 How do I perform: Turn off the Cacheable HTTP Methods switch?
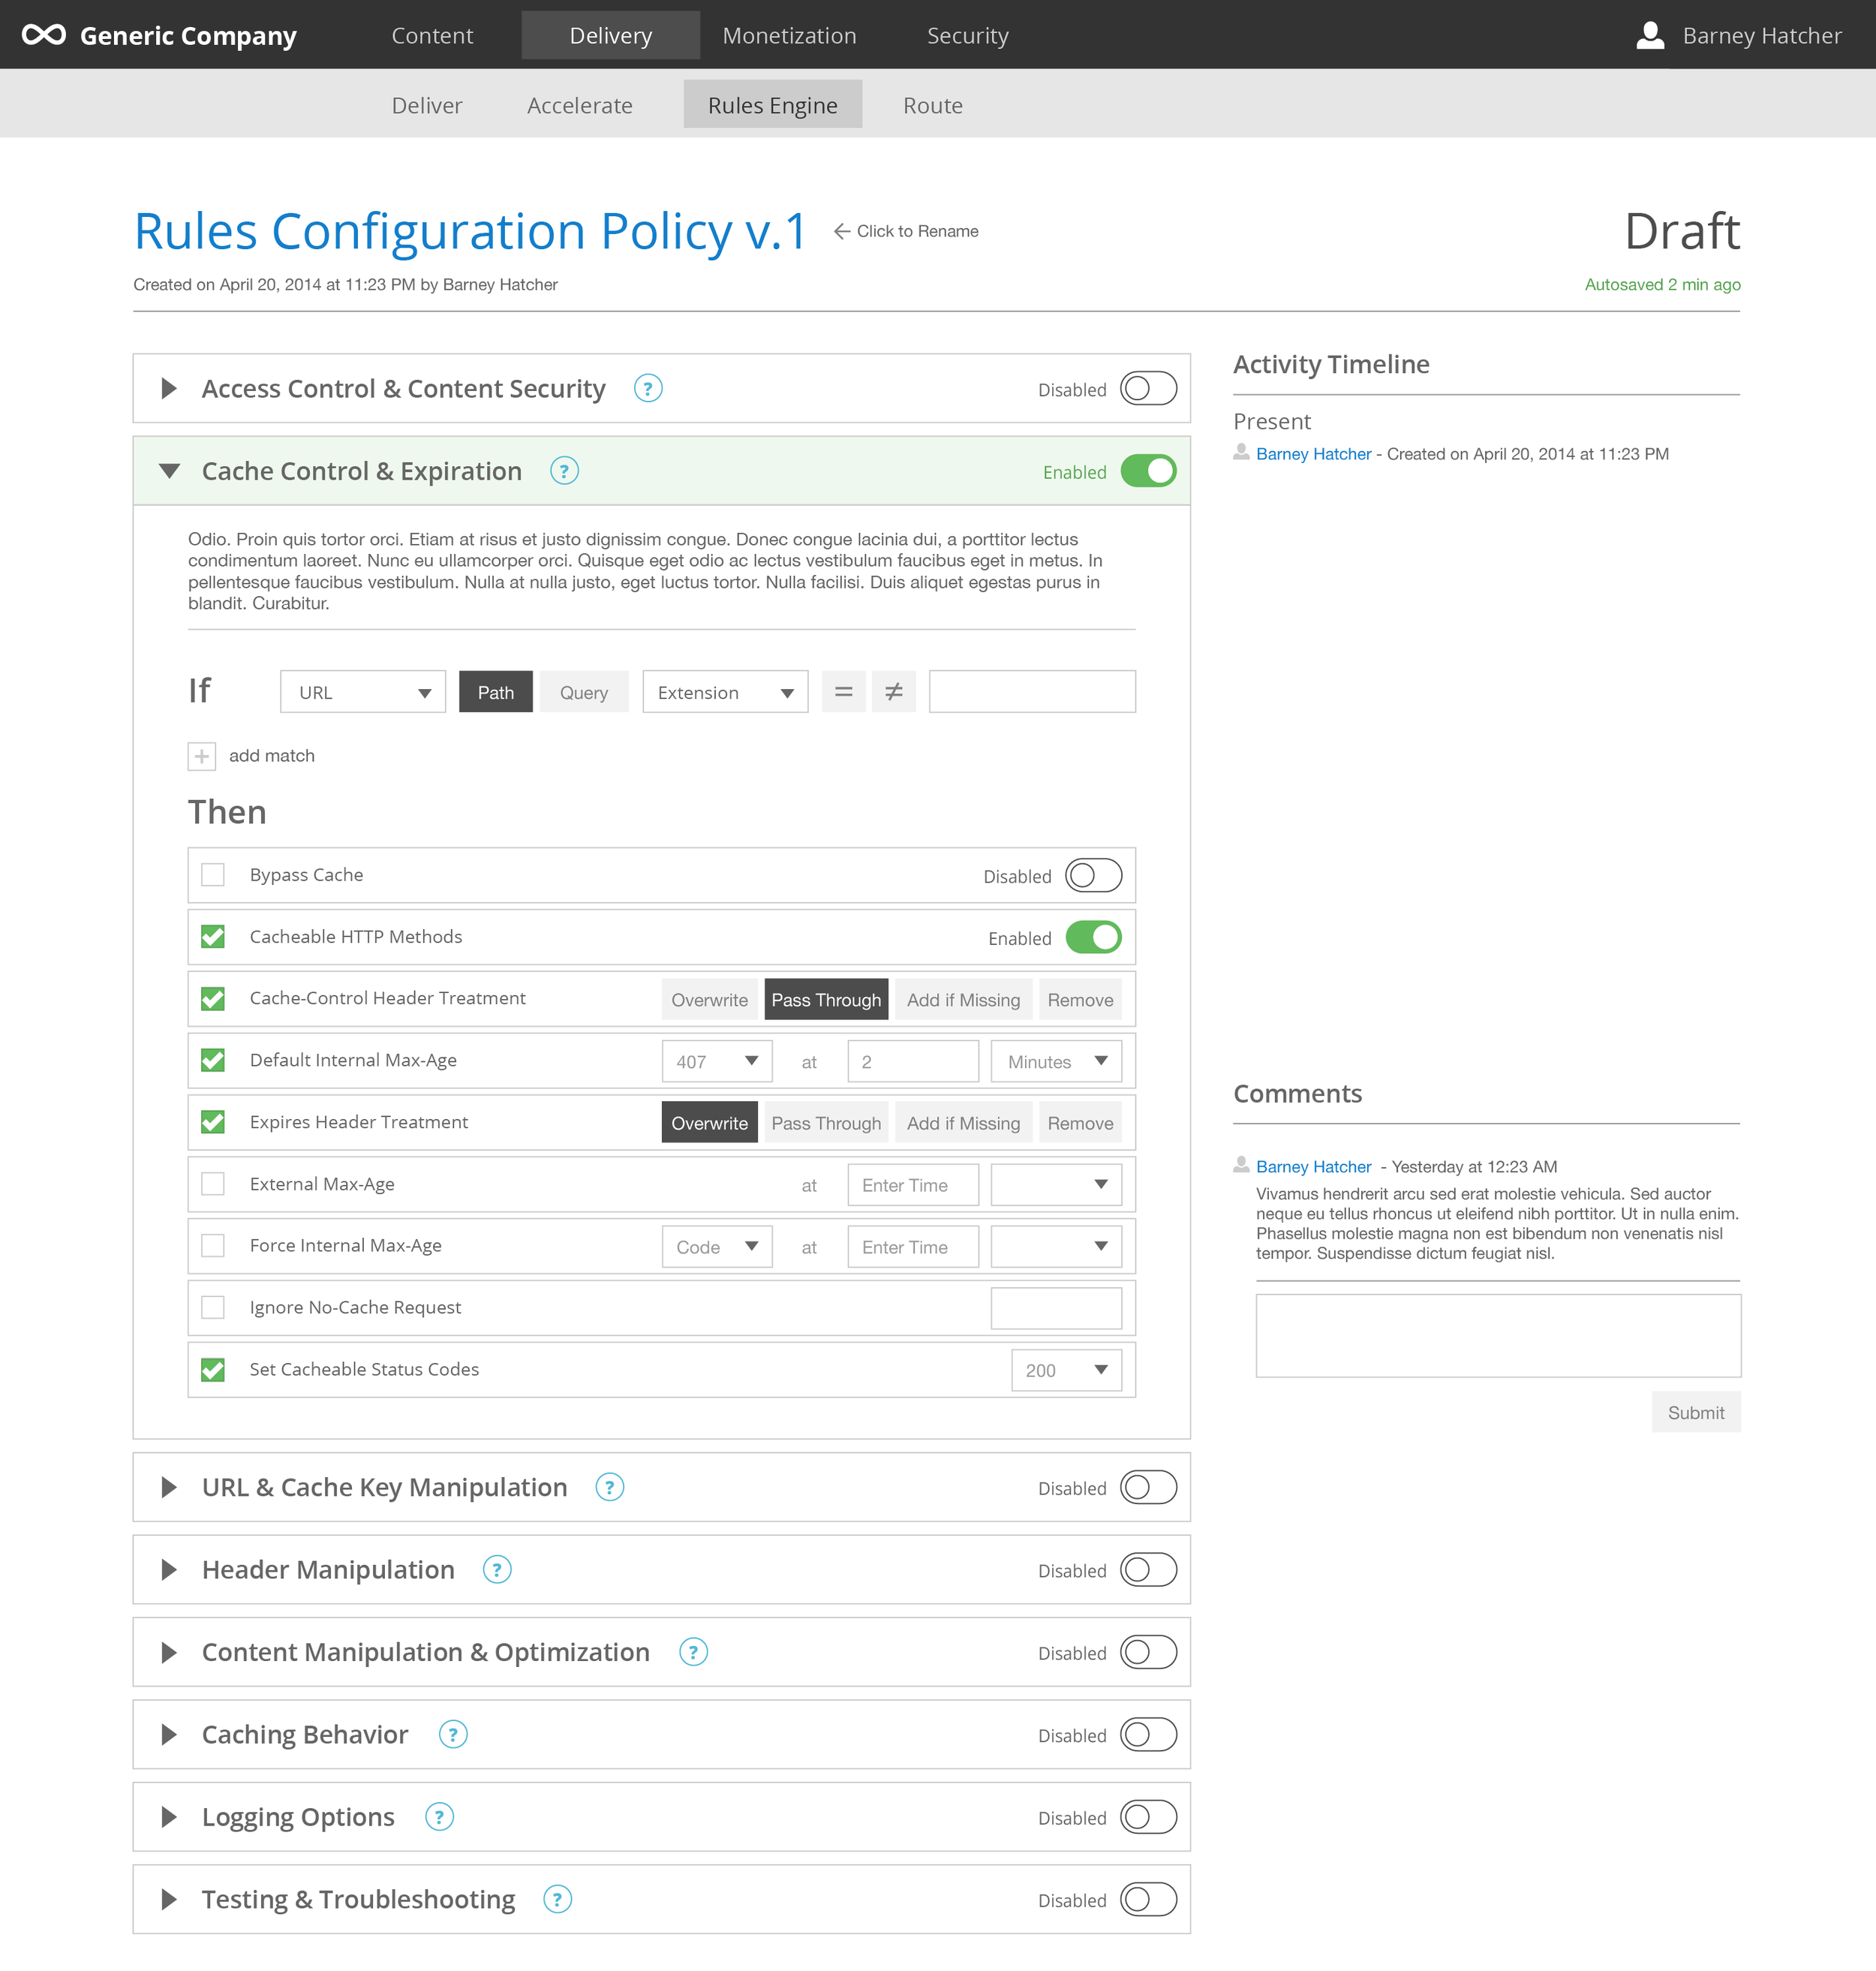pos(1093,938)
